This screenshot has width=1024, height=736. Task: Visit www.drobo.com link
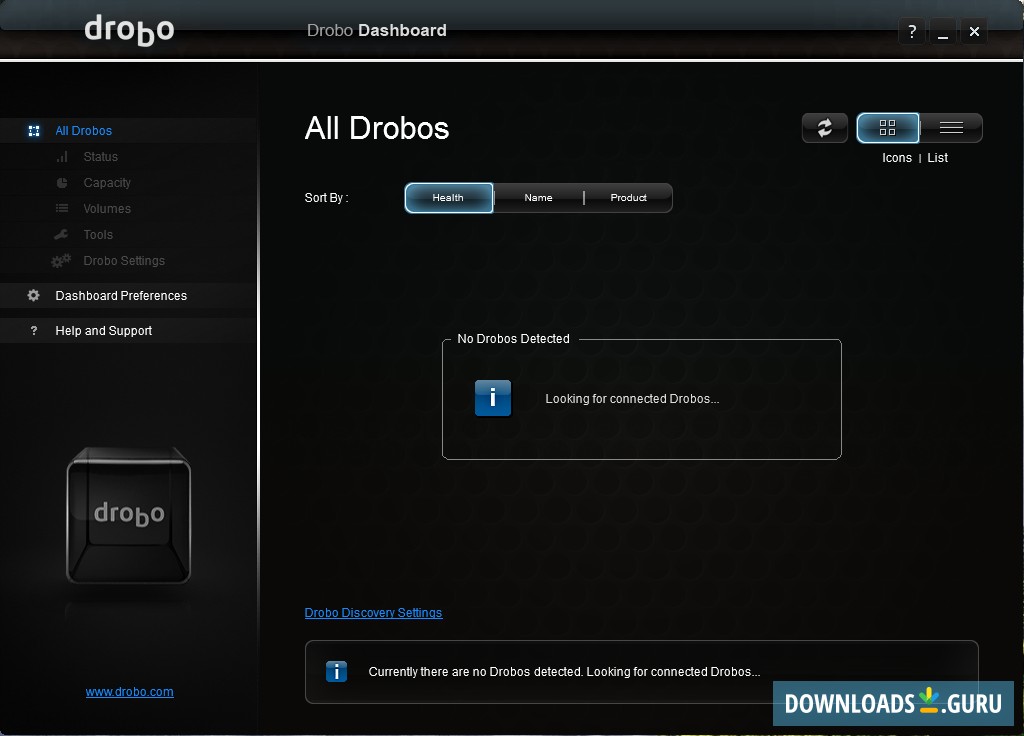click(x=129, y=691)
